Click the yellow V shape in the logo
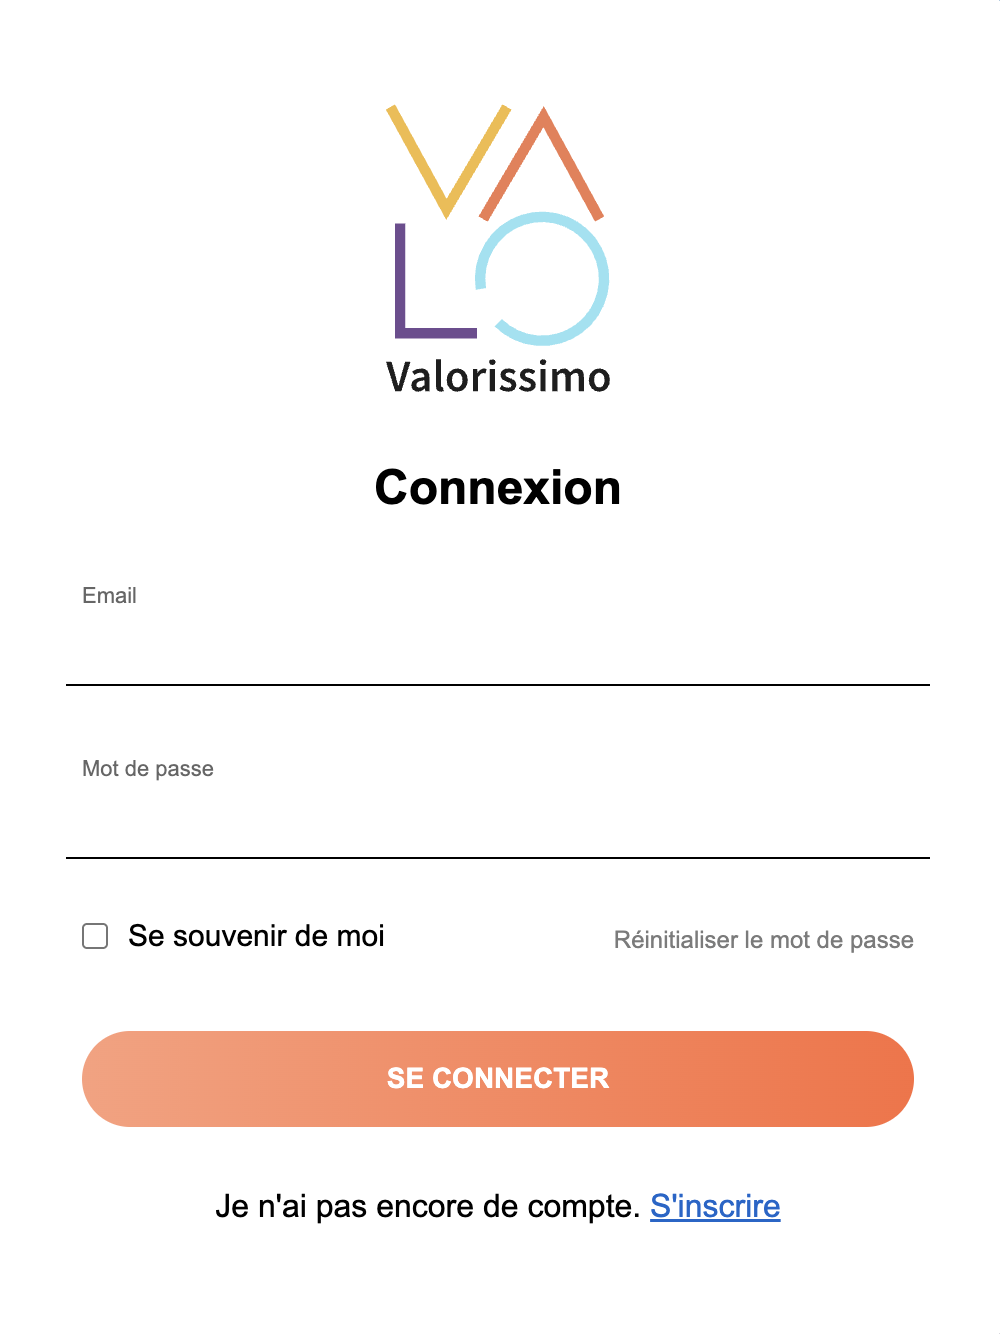1000x1334 pixels. point(418,157)
